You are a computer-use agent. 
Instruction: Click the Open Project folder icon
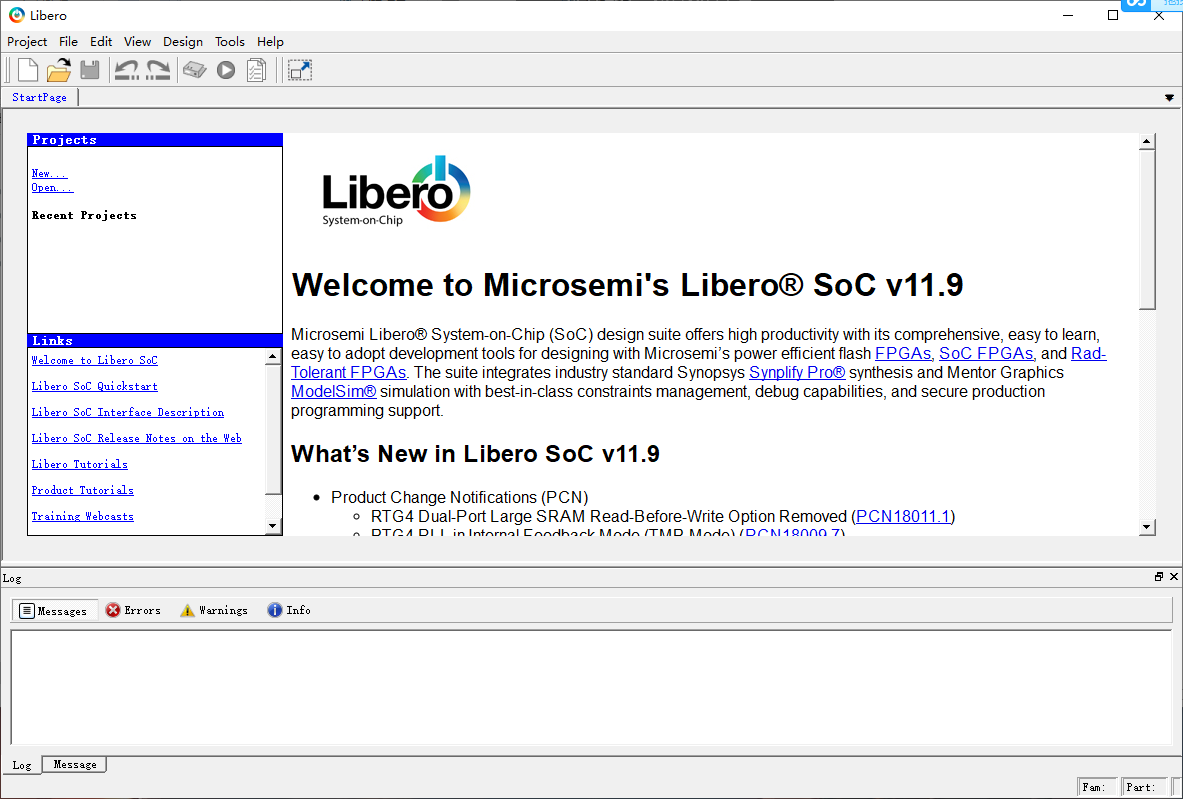tap(59, 70)
